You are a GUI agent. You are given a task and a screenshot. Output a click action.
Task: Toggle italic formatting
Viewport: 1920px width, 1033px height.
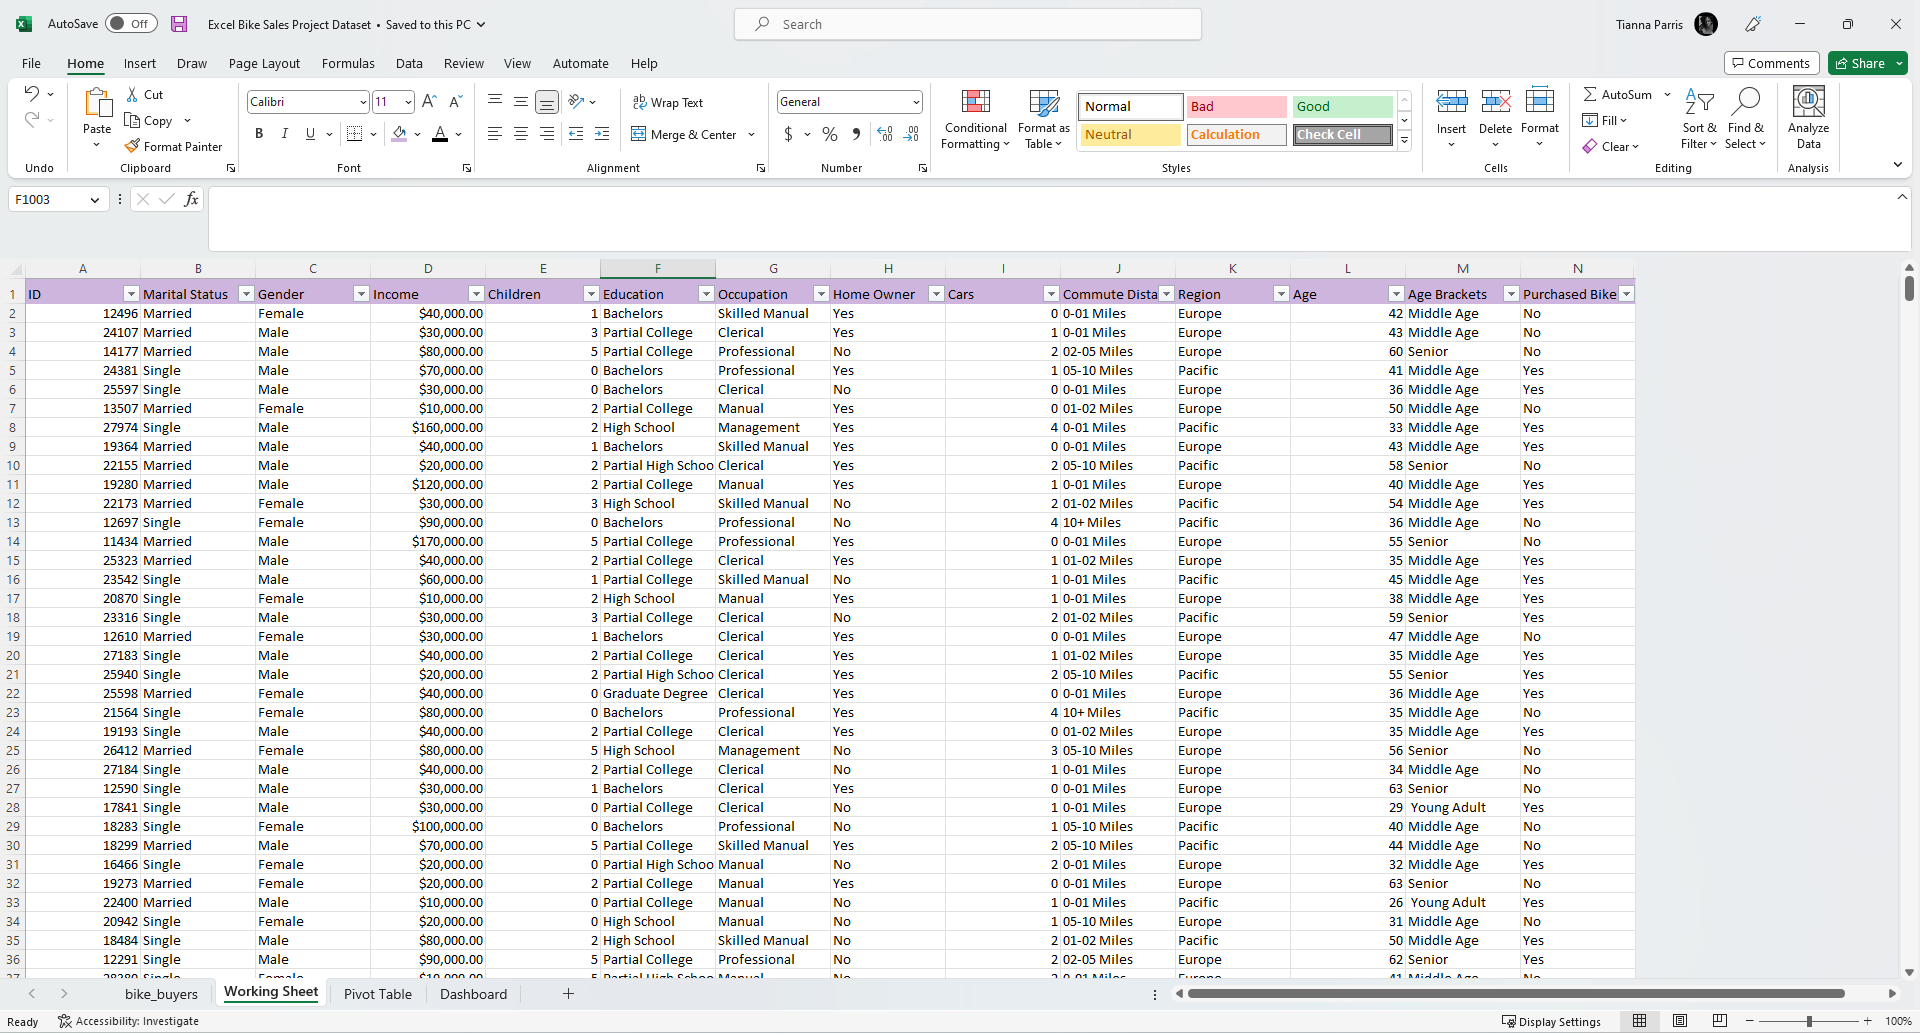click(284, 133)
